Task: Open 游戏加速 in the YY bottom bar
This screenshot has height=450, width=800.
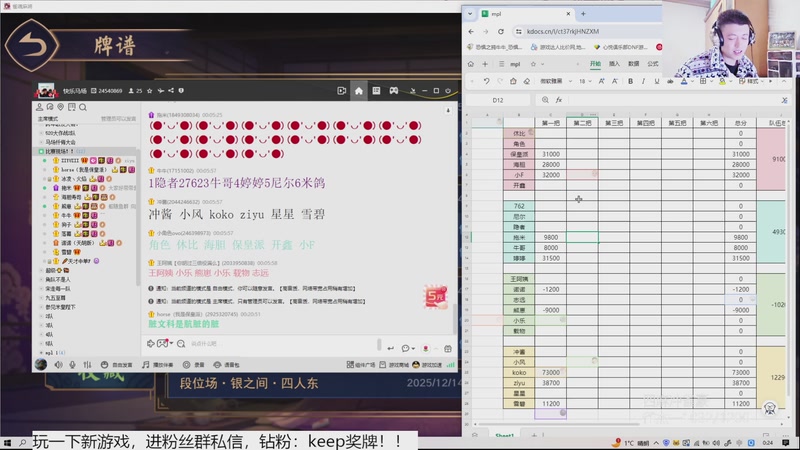Action: pos(428,365)
